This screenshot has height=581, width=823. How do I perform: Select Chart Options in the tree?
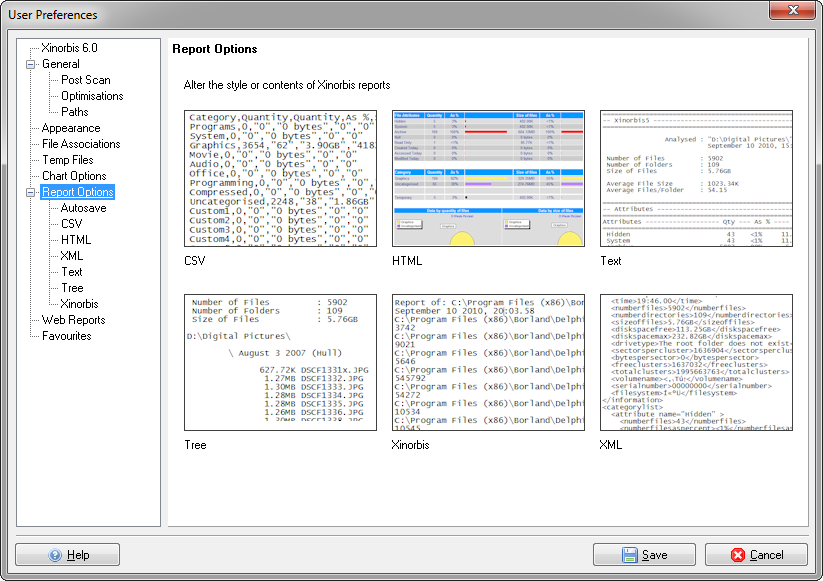tap(74, 176)
